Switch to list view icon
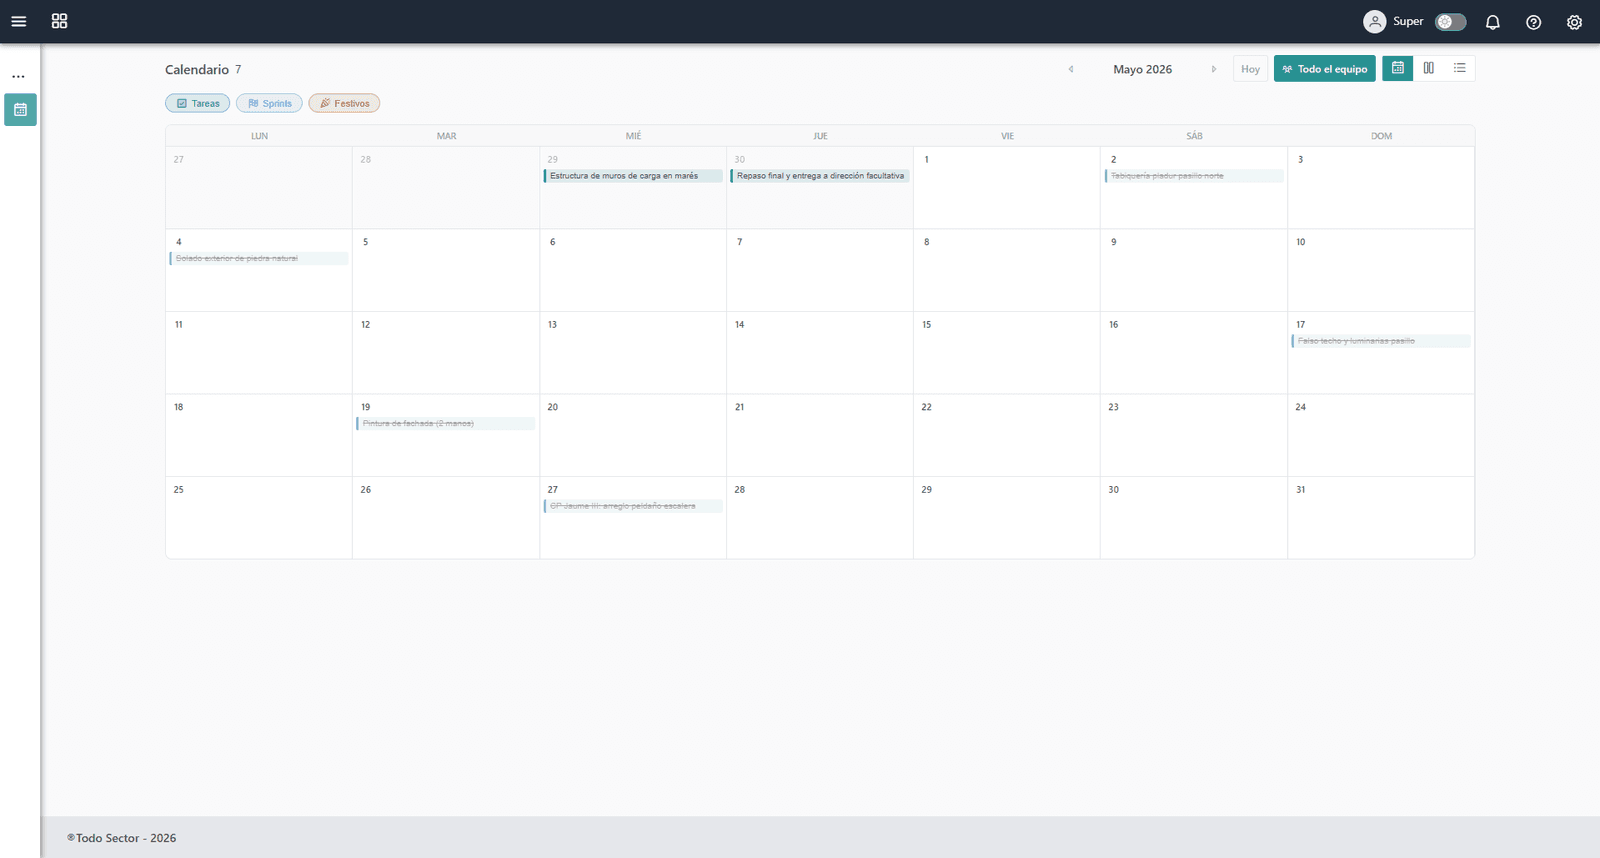 pos(1459,68)
